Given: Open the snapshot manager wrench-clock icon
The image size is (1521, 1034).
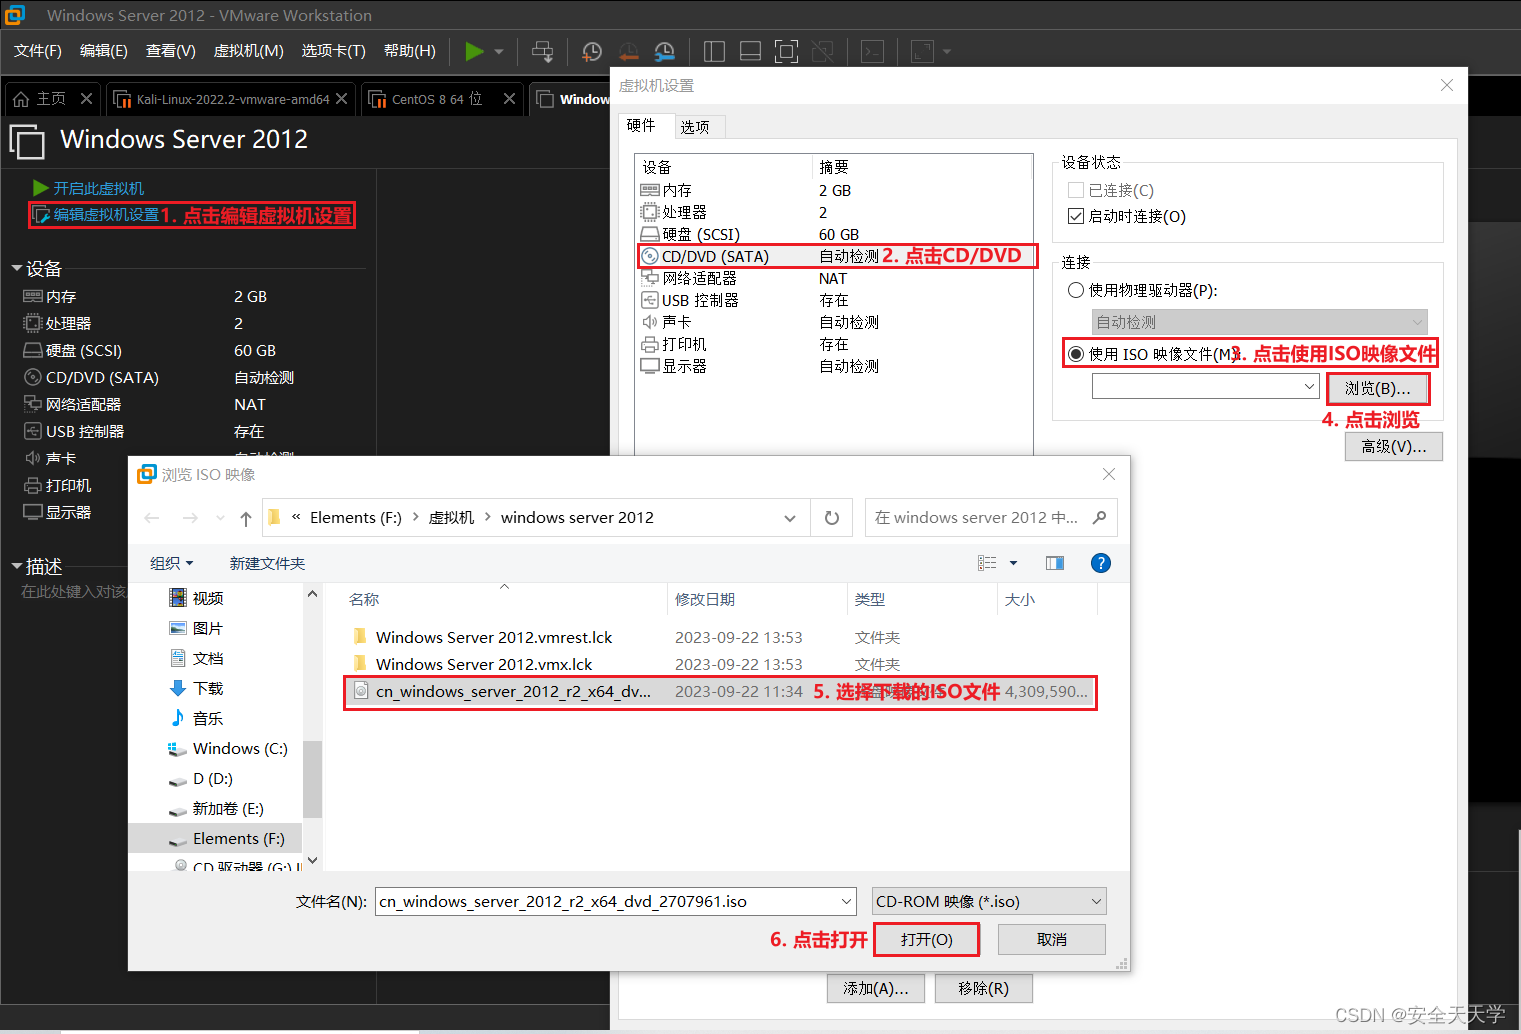Looking at the screenshot, I should pos(664,51).
